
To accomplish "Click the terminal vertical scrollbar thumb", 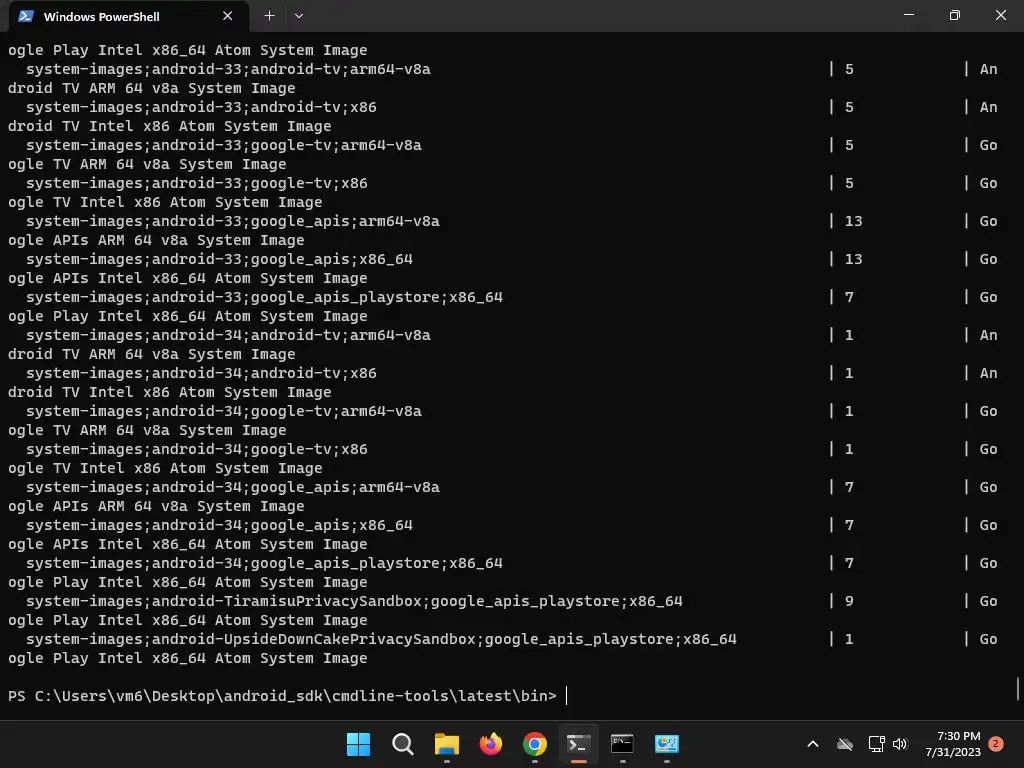I will click(1018, 688).
